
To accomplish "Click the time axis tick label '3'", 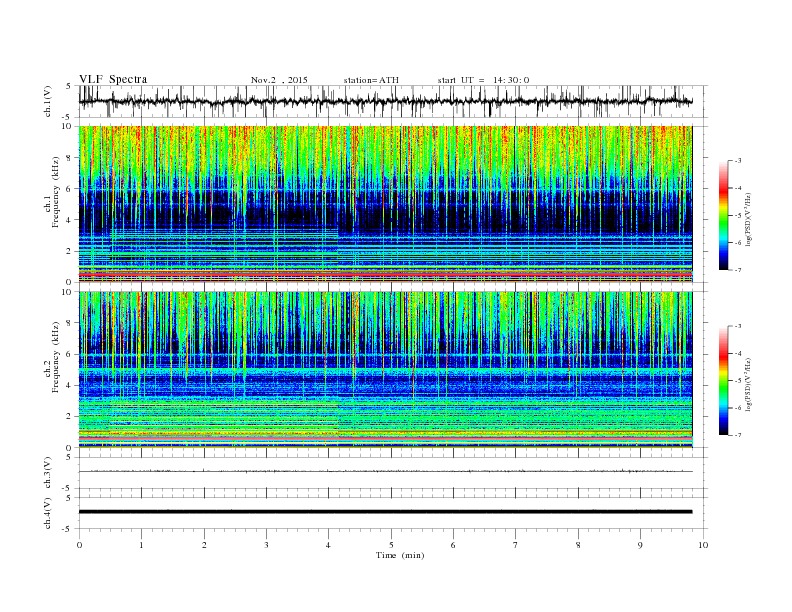I will 266,545.
